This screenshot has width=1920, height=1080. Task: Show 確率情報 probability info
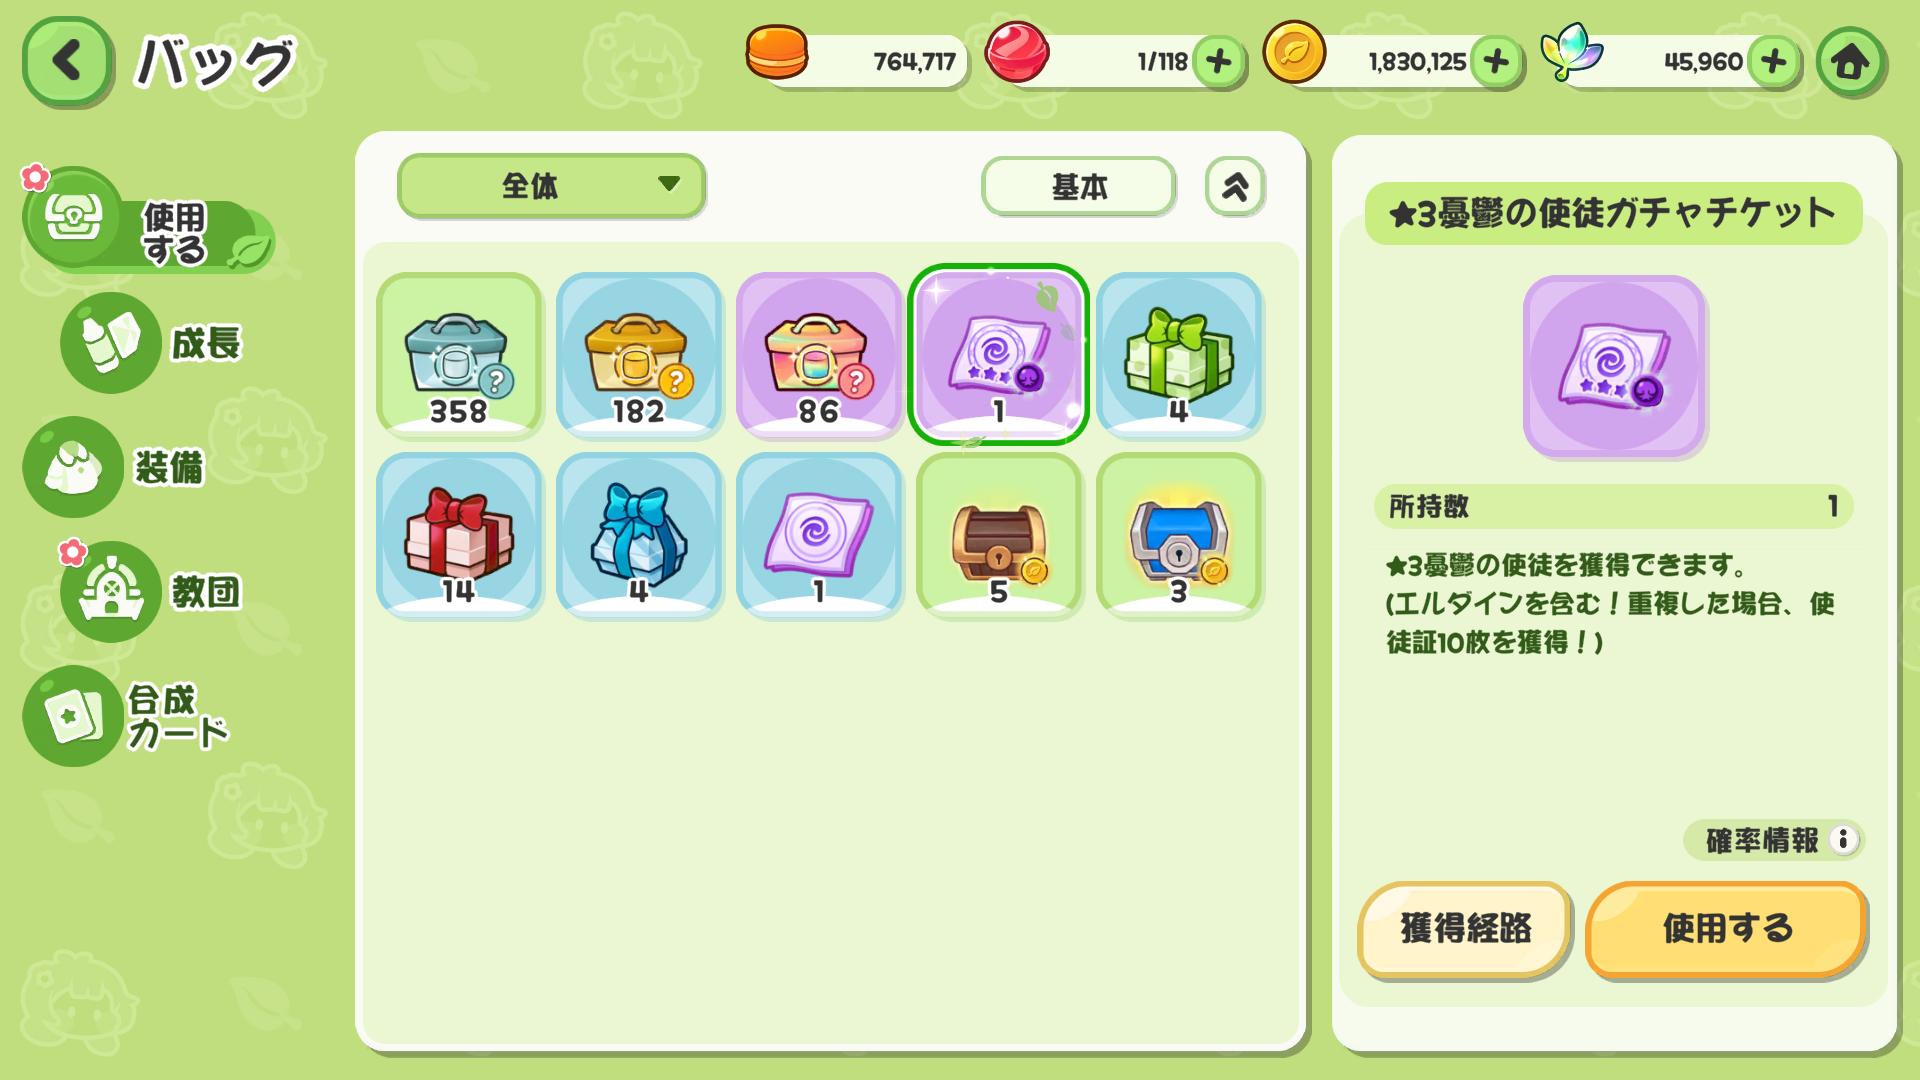pos(1773,840)
